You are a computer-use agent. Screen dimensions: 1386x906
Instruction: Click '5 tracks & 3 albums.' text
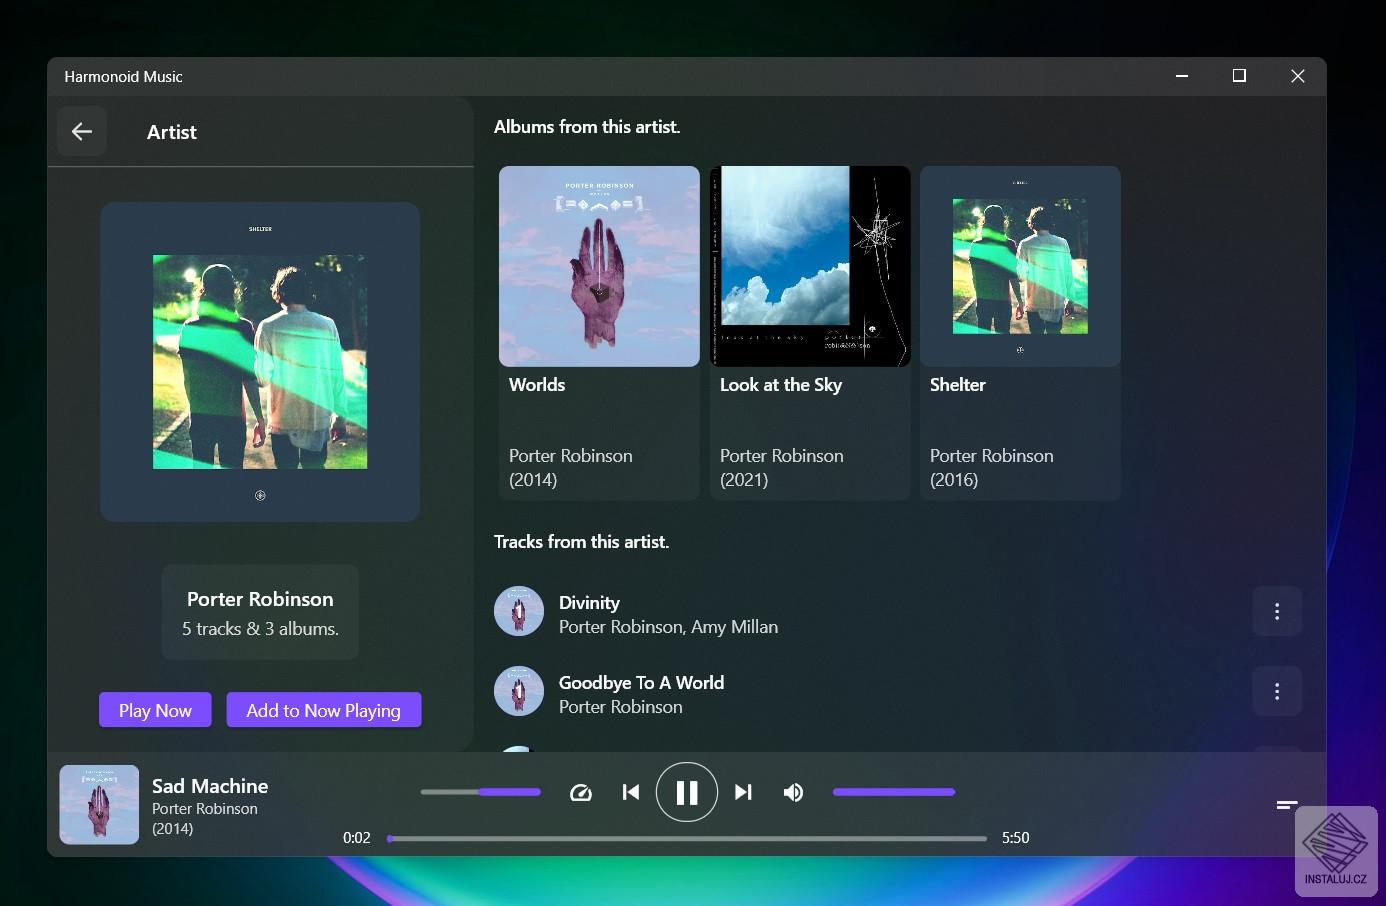(x=260, y=628)
